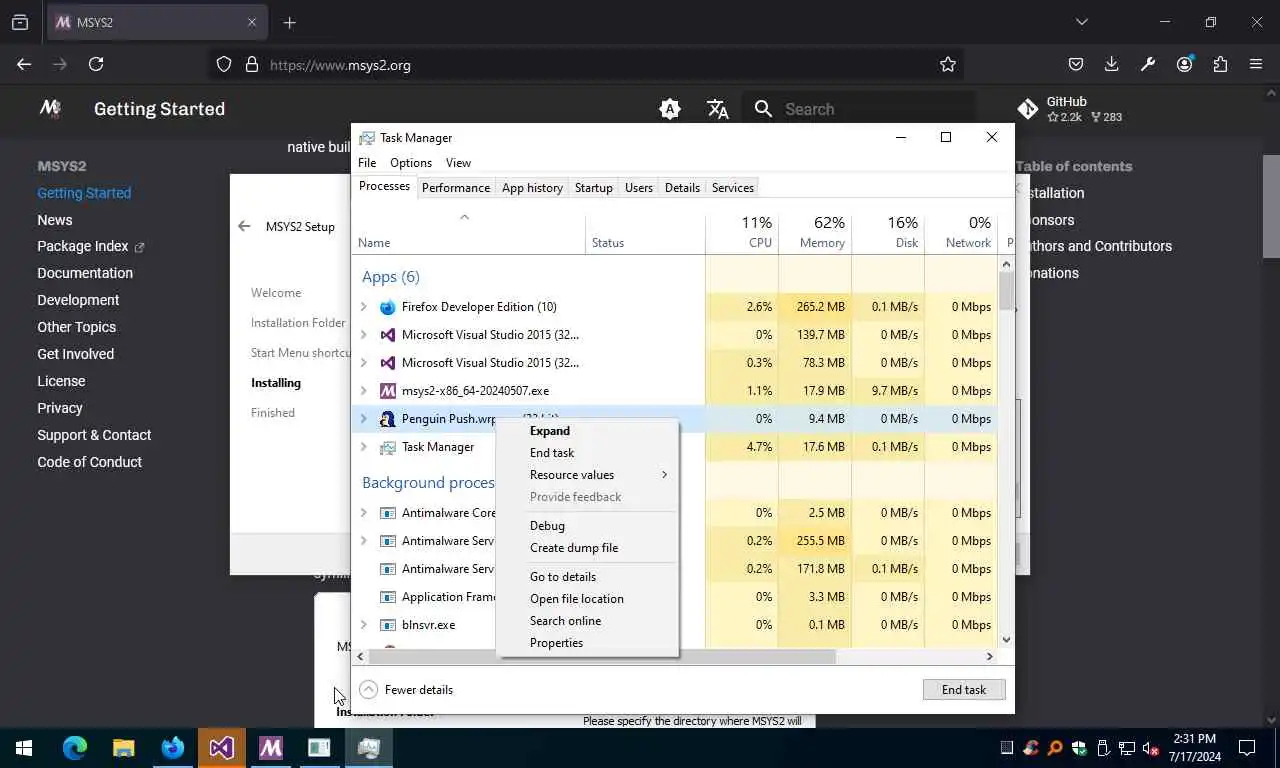Click the msys2-x86_64-20240507.exe process icon
Screen dimensions: 1280x768
388,391
